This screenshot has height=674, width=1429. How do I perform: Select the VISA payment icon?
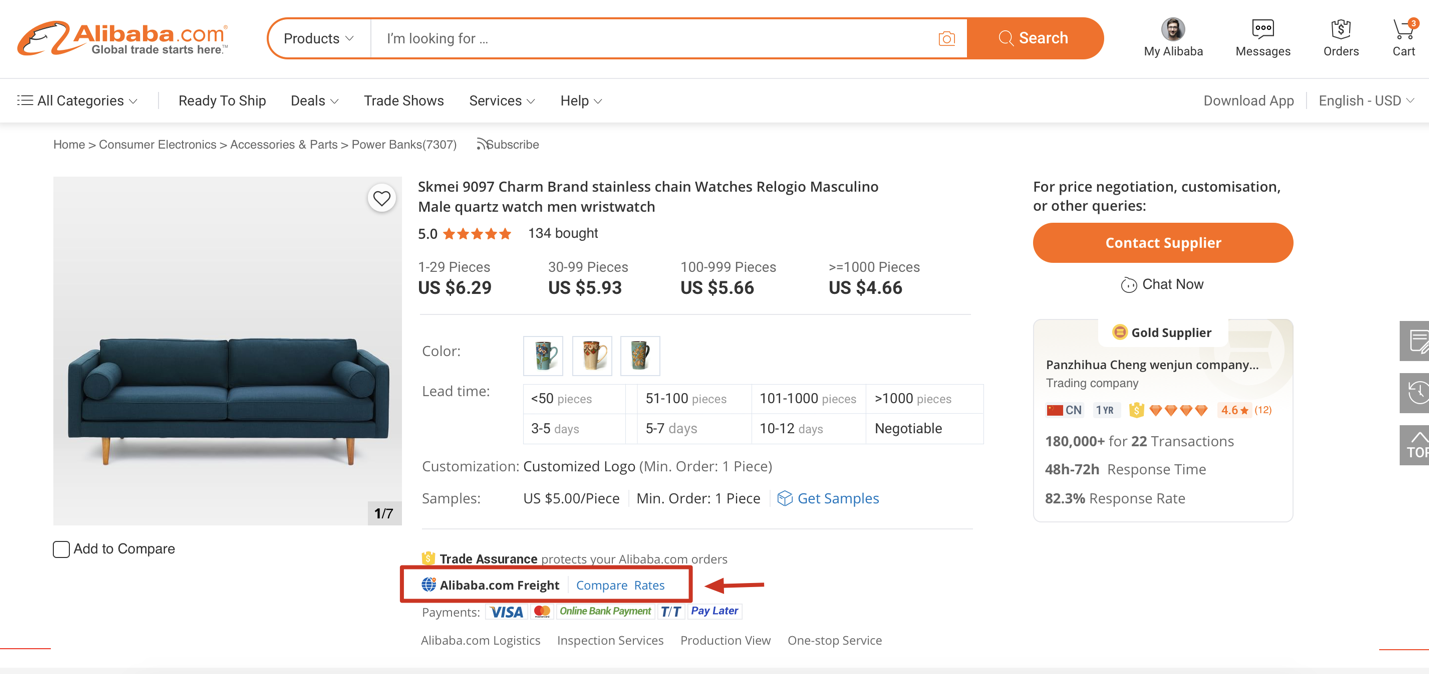(507, 612)
